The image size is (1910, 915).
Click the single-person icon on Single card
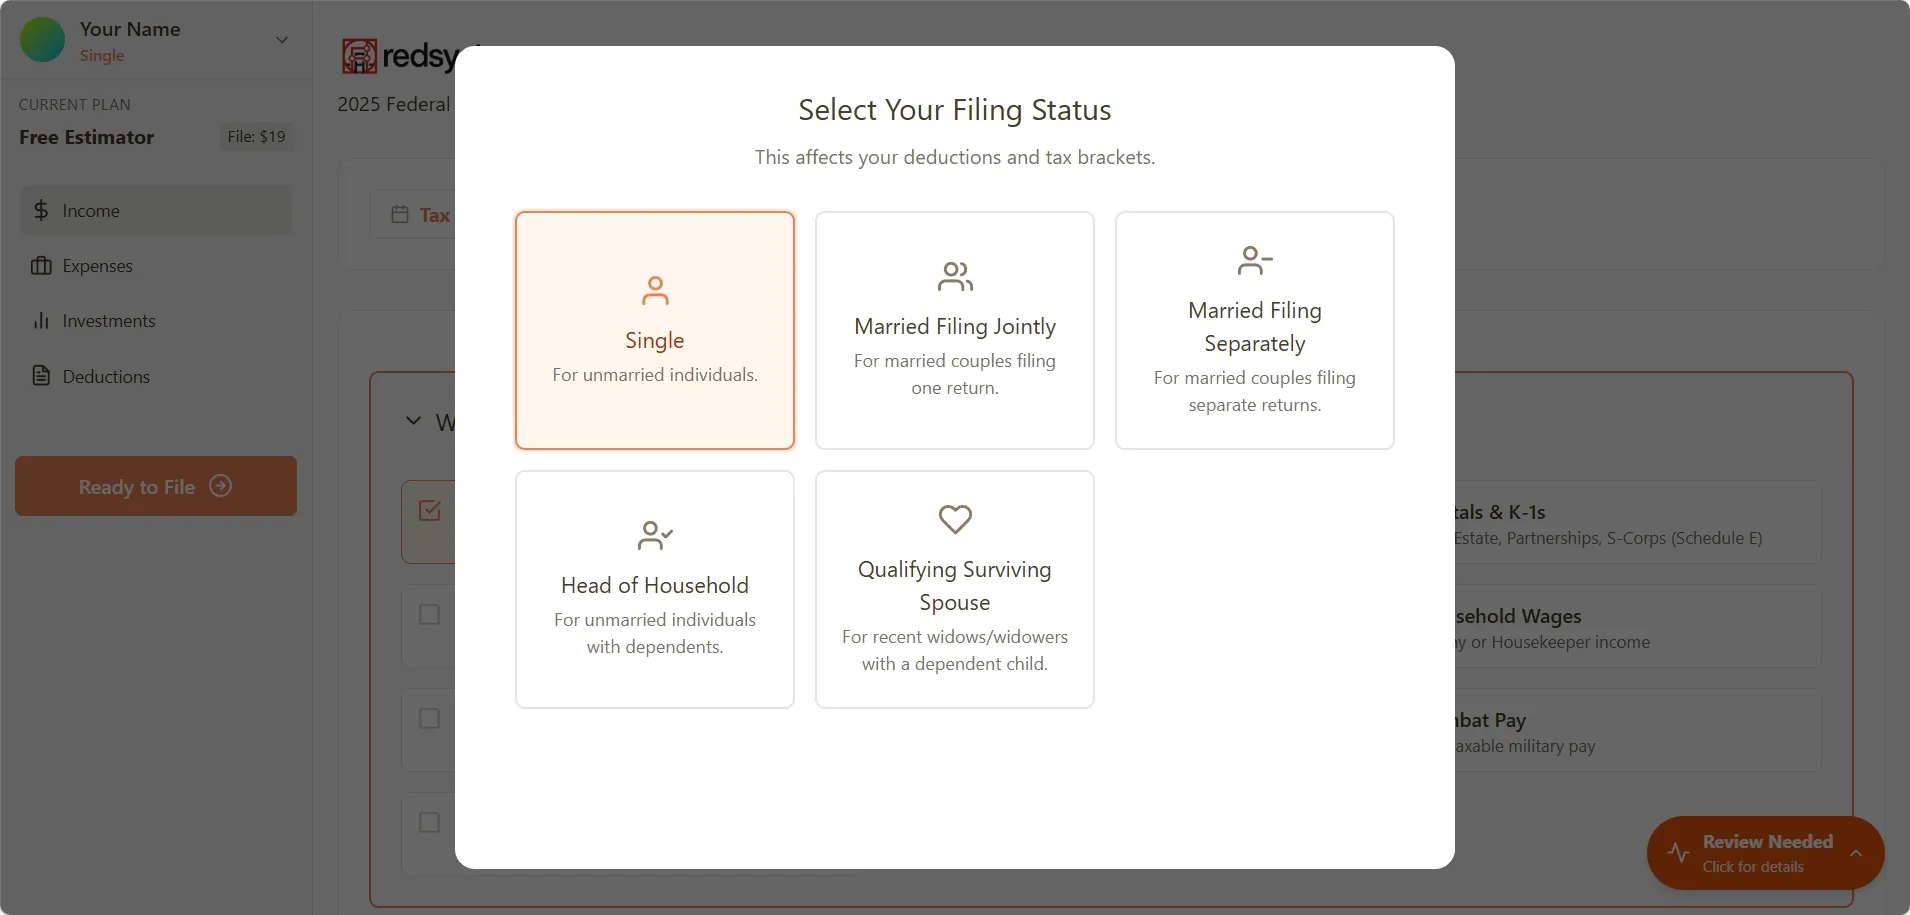[x=655, y=291]
